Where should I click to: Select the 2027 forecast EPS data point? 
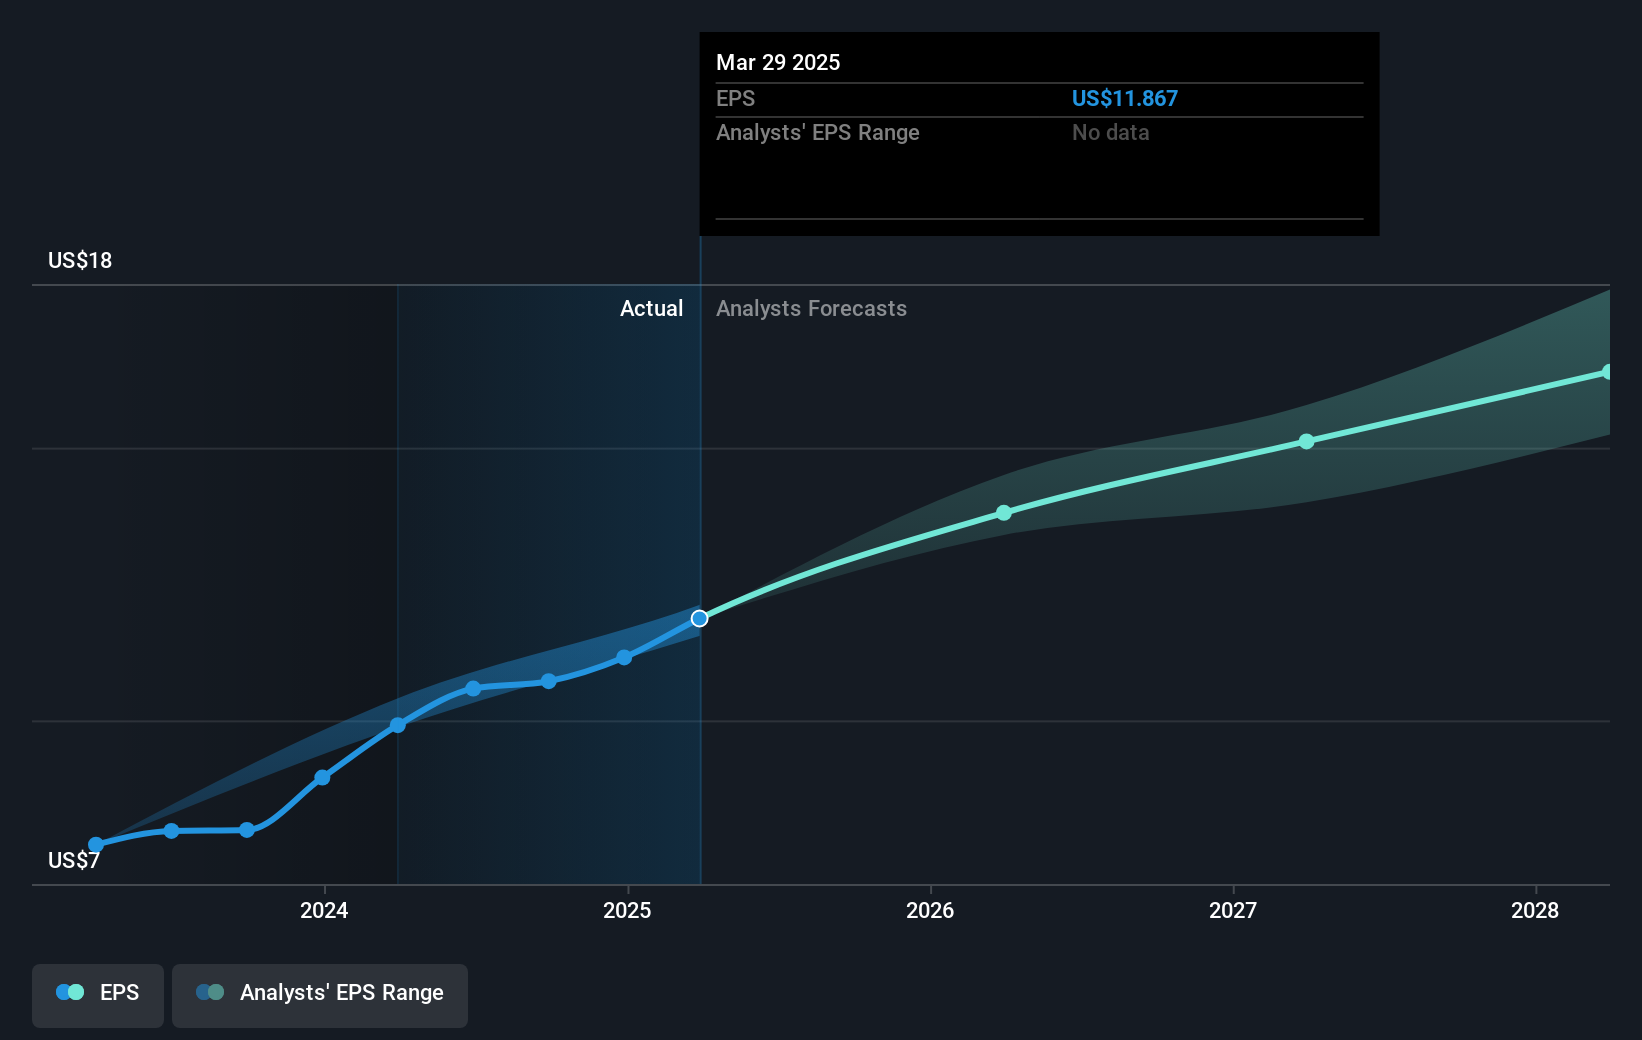pos(1306,441)
